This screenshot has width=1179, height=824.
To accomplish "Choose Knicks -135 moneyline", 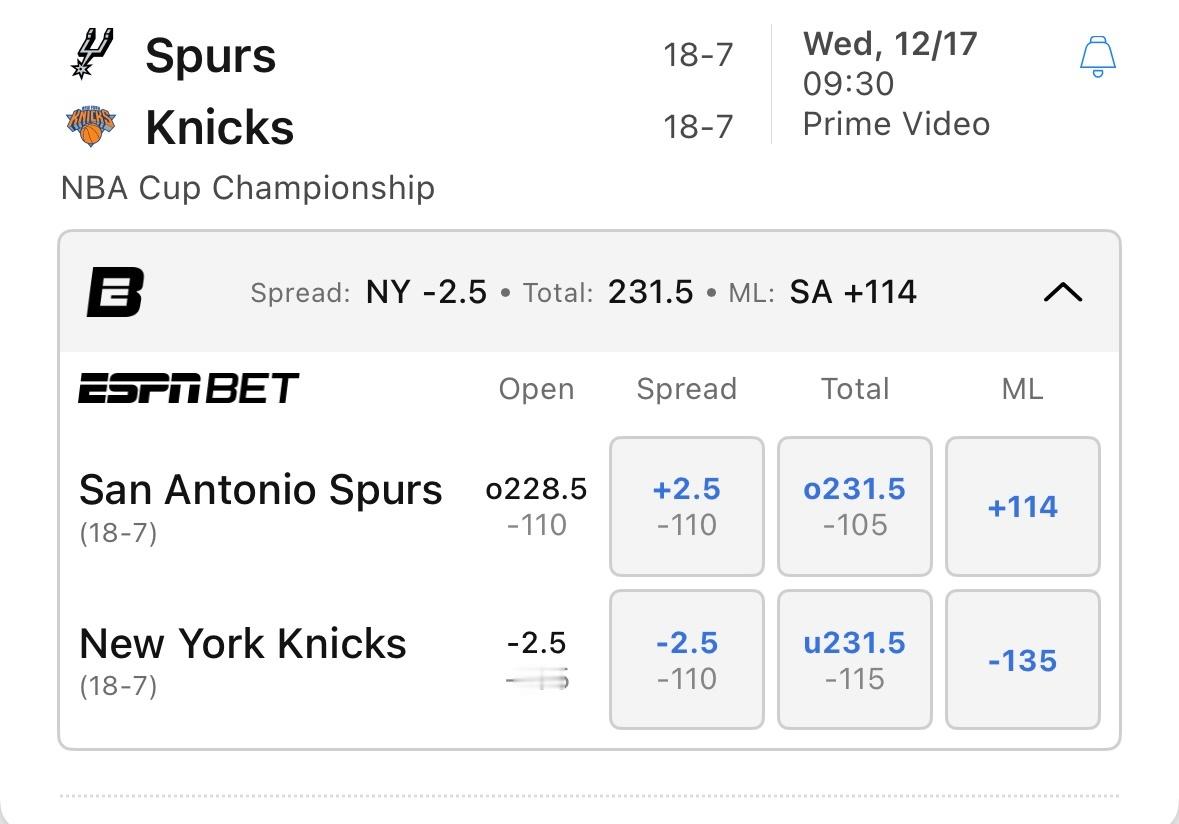I will coord(1022,660).
